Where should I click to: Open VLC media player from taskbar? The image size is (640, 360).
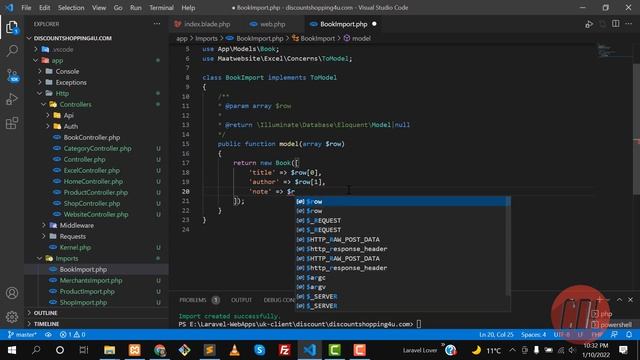(x=234, y=350)
